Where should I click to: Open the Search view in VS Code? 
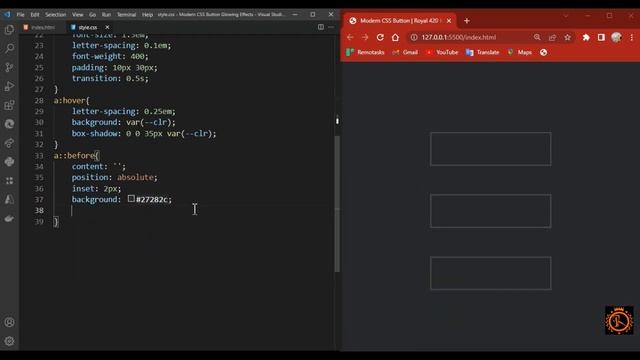(x=9, y=48)
